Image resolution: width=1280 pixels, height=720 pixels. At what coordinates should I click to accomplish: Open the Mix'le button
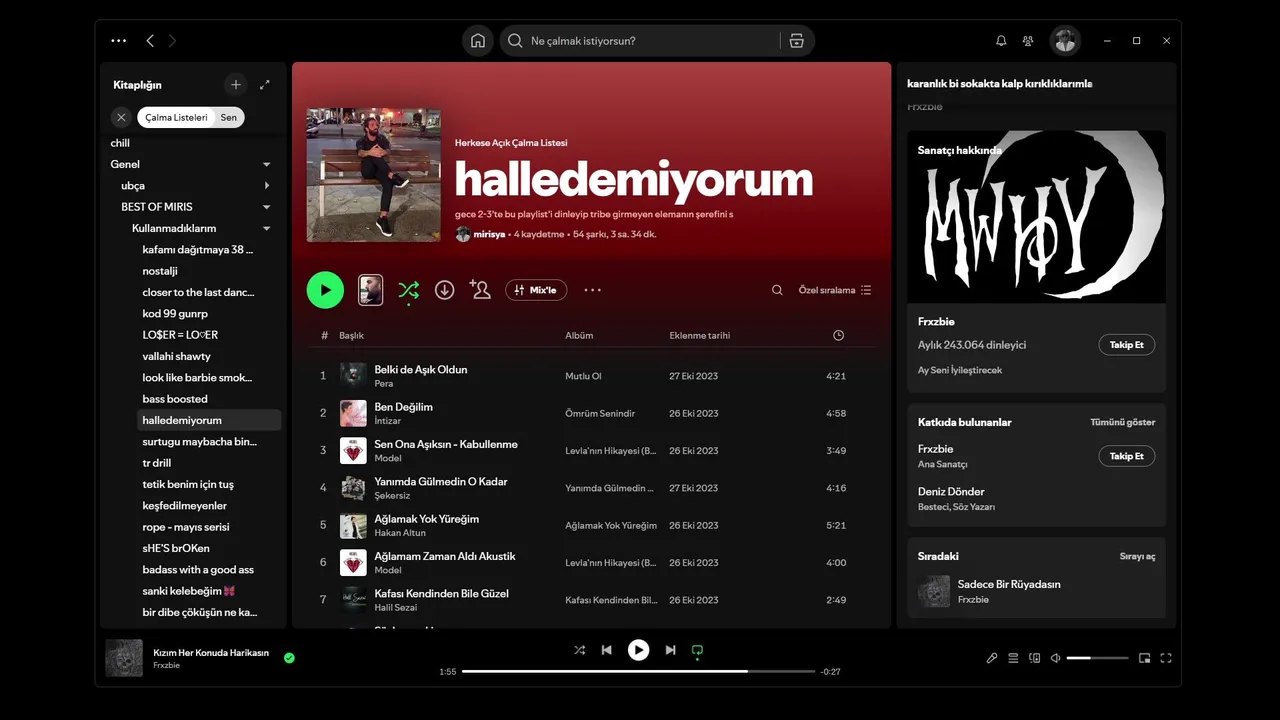click(x=536, y=290)
